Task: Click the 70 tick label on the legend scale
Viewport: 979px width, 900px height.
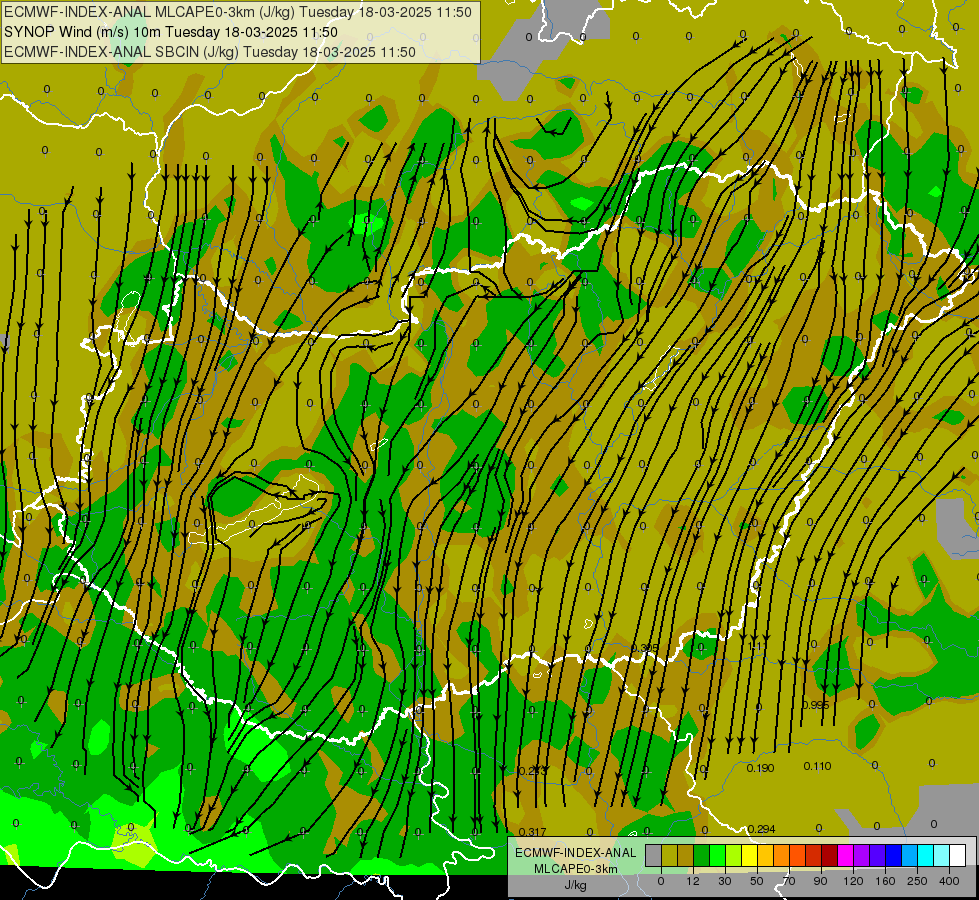Action: pos(789,881)
